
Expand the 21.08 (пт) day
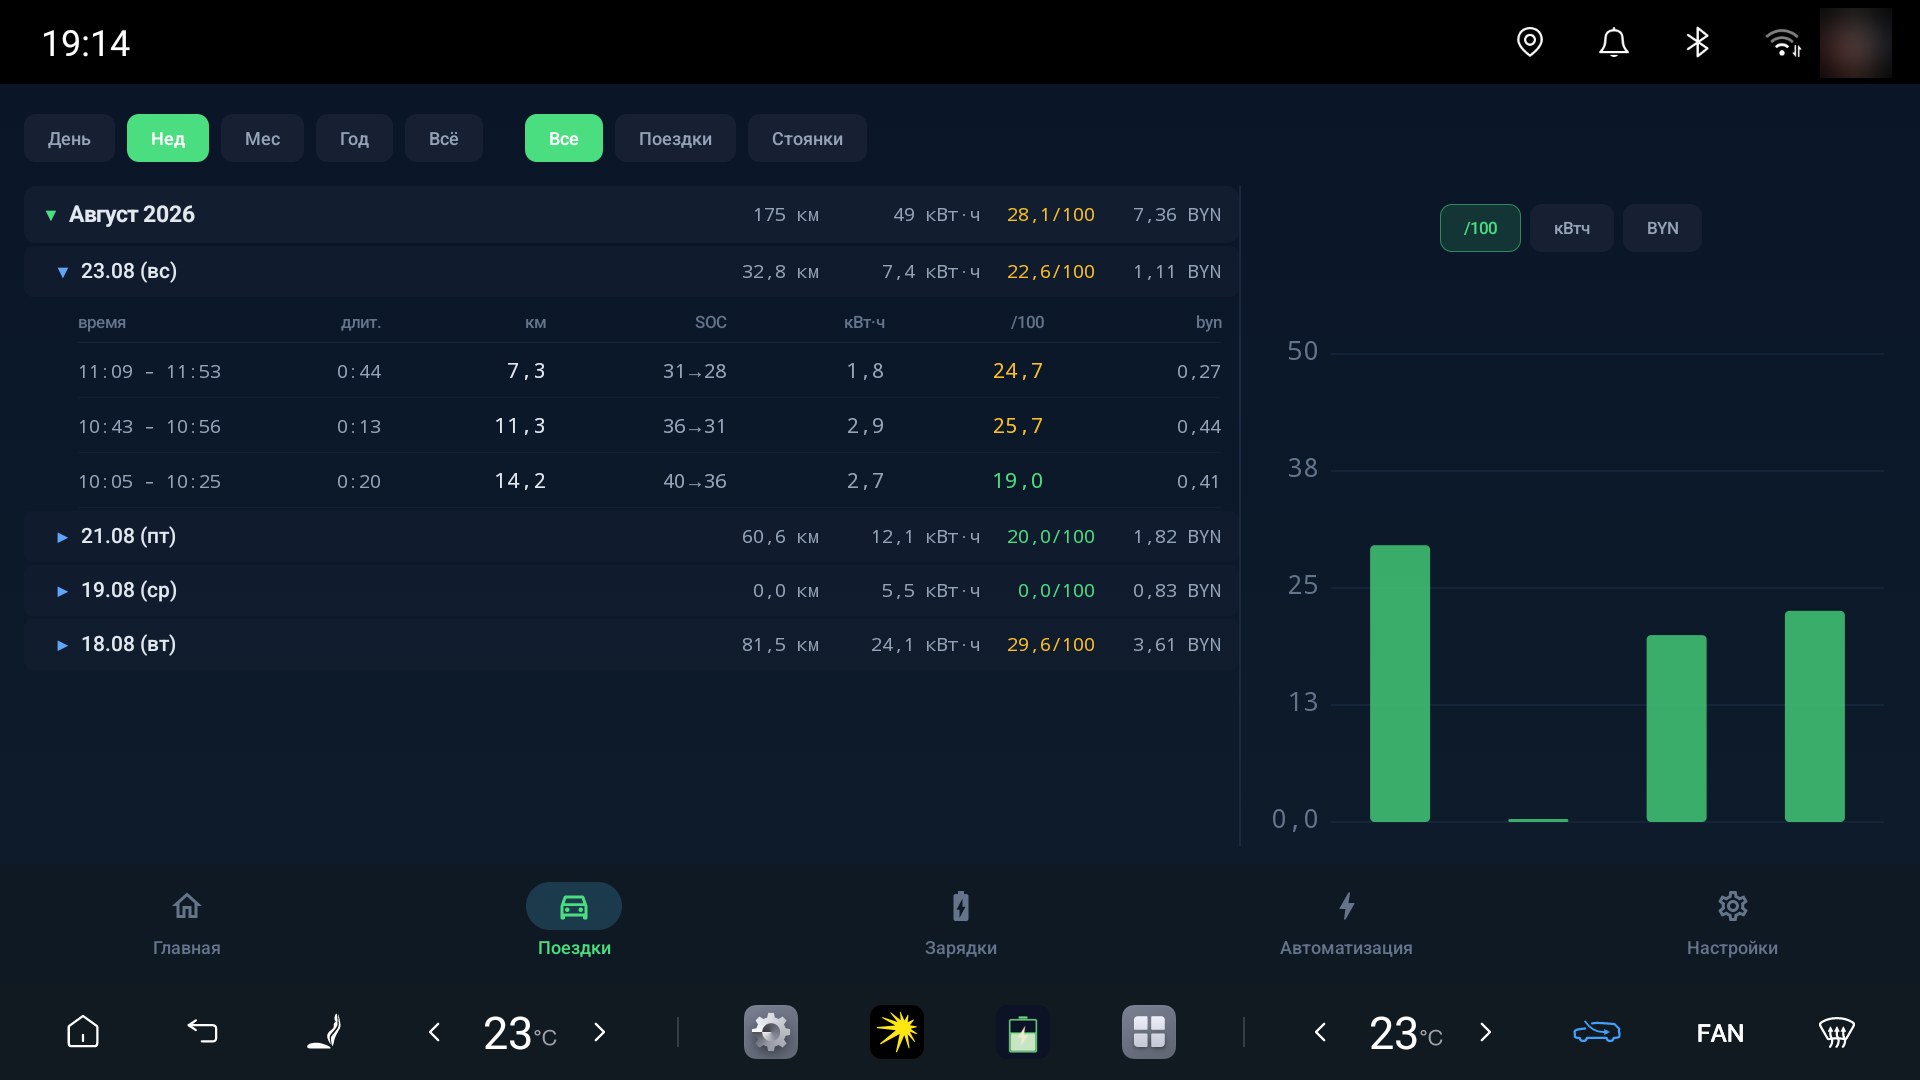pyautogui.click(x=632, y=536)
